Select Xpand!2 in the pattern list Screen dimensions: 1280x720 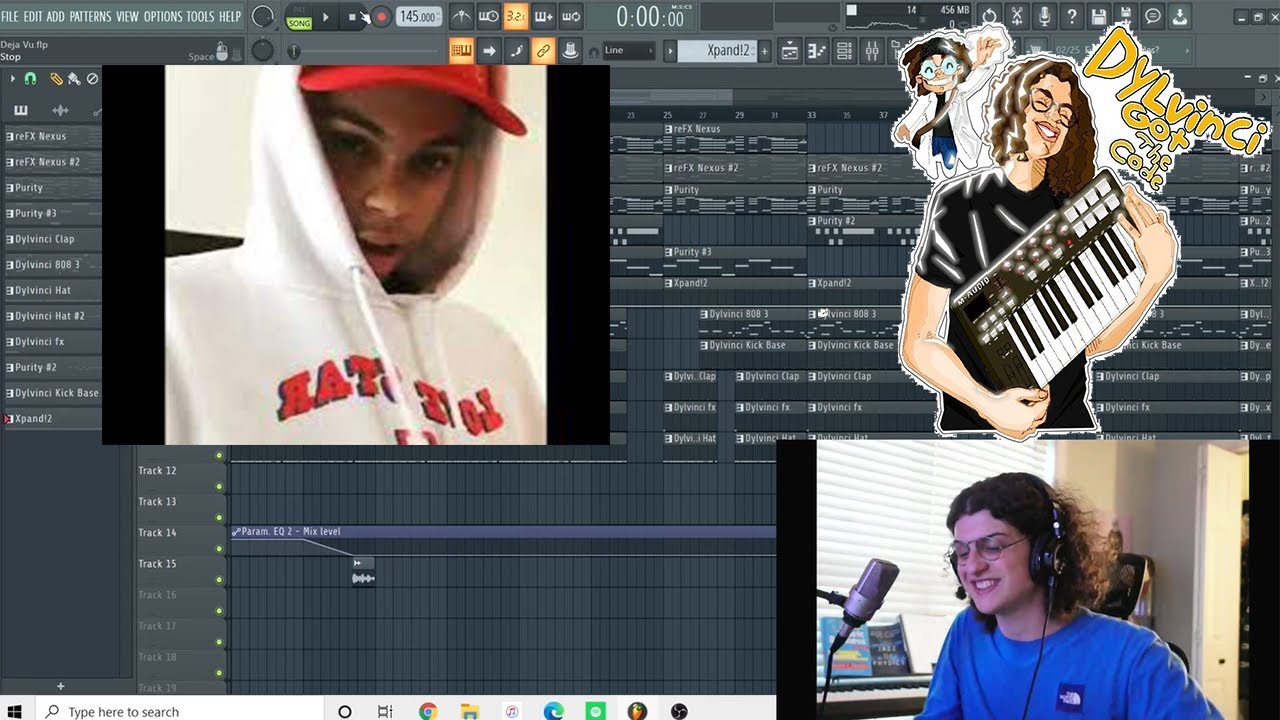(52, 419)
